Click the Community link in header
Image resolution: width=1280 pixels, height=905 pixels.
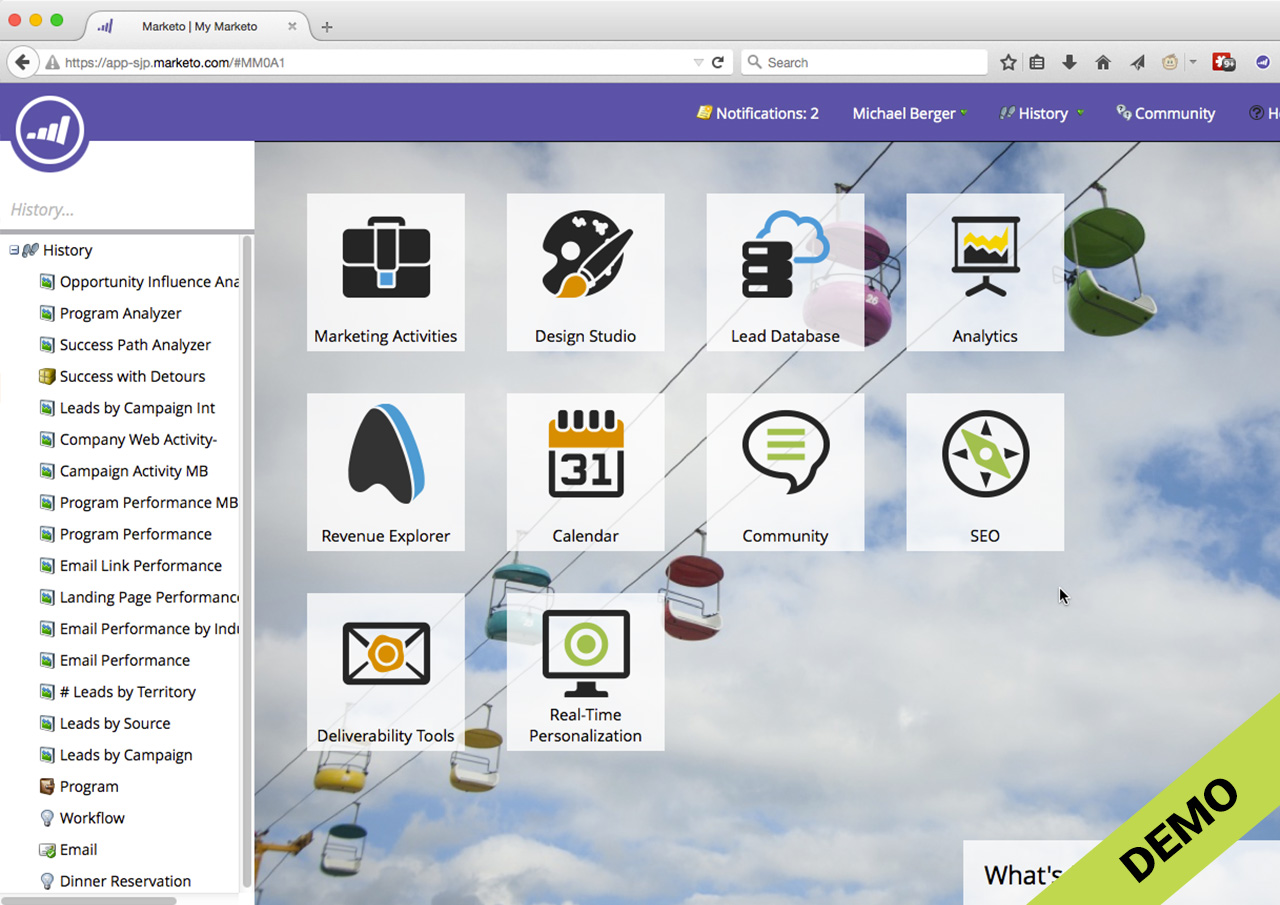coord(1166,114)
